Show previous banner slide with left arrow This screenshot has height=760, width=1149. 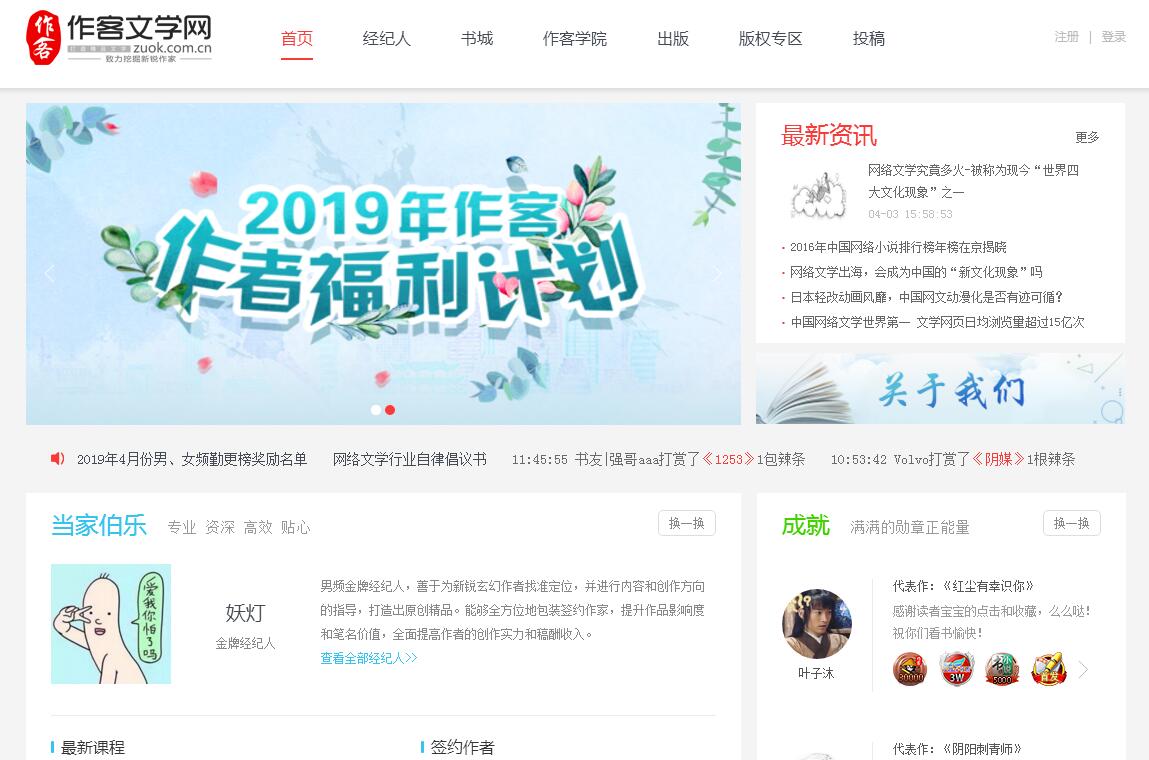[x=49, y=273]
